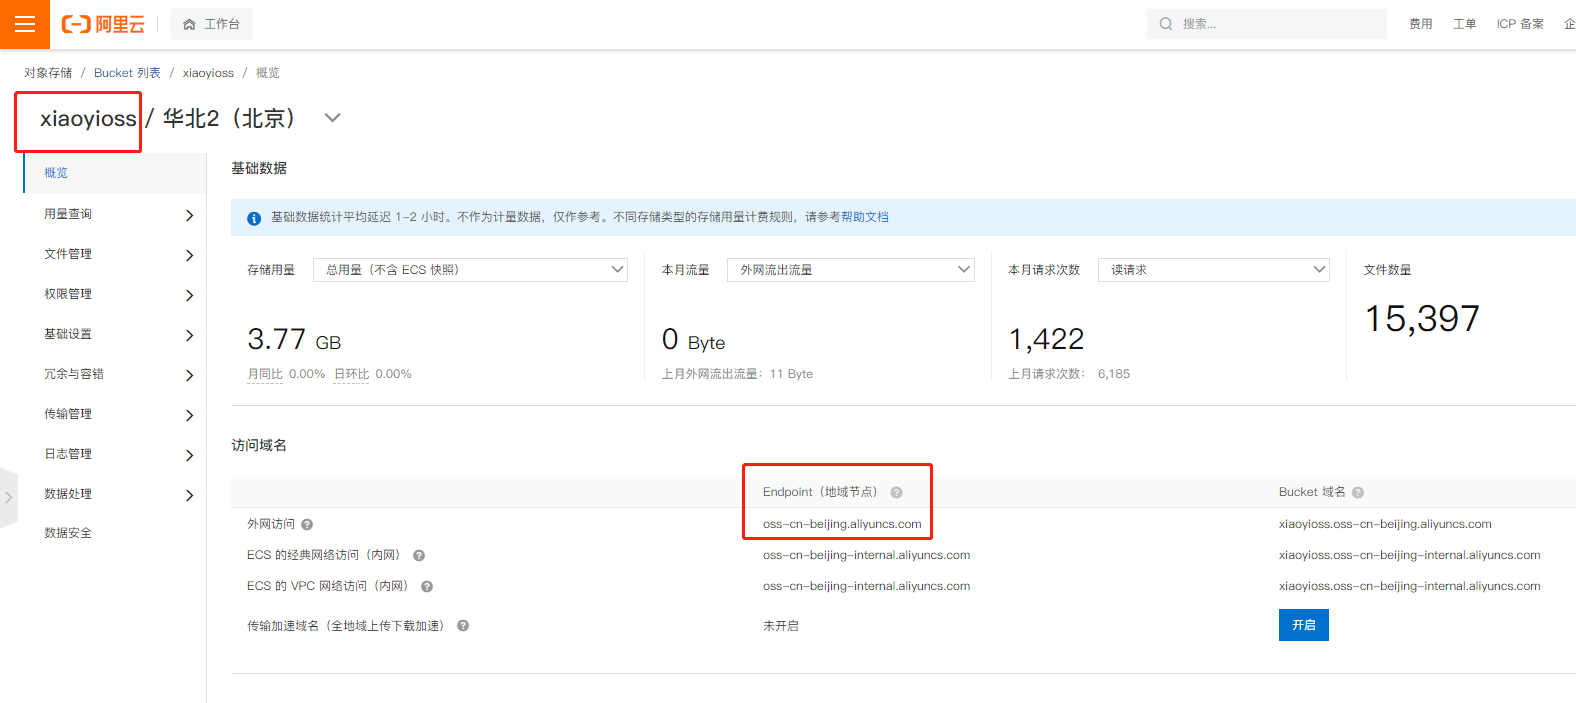
Task: Select xiaoyioss.oss-cn-beijing.aliyuncs.com bucket domain
Action: [1385, 524]
